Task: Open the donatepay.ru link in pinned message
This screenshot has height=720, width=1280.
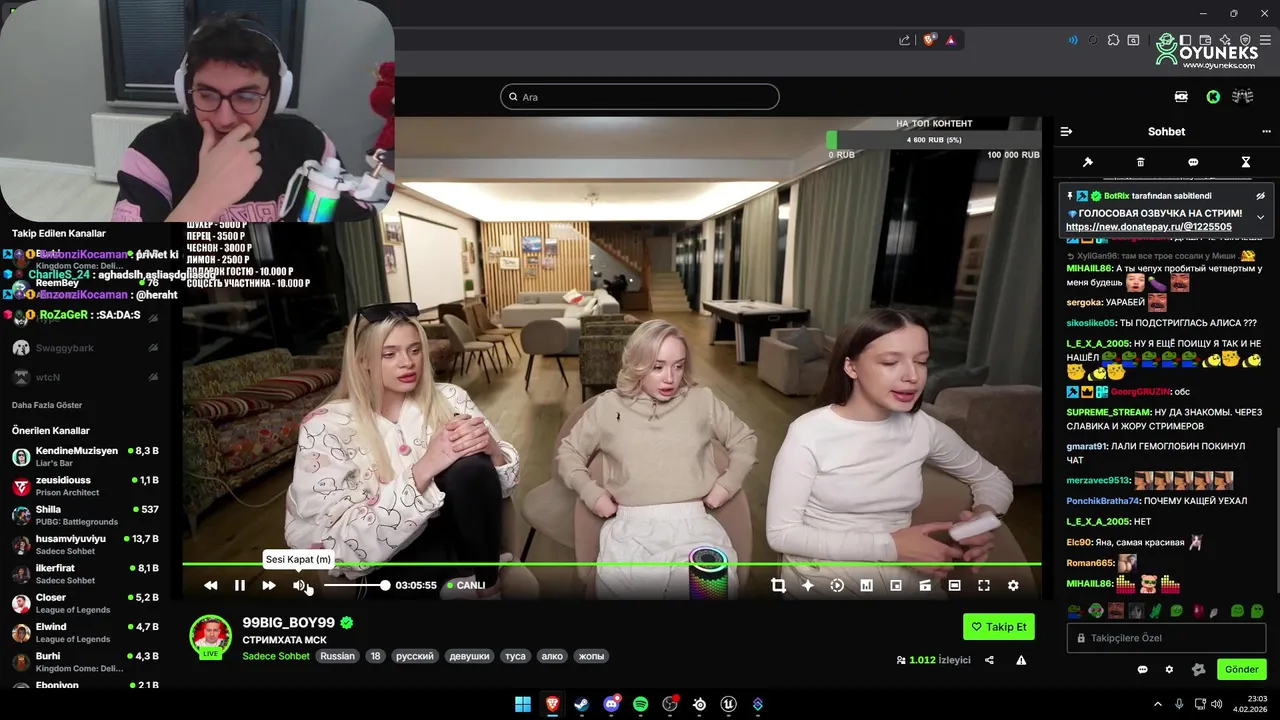Action: tap(1148, 227)
